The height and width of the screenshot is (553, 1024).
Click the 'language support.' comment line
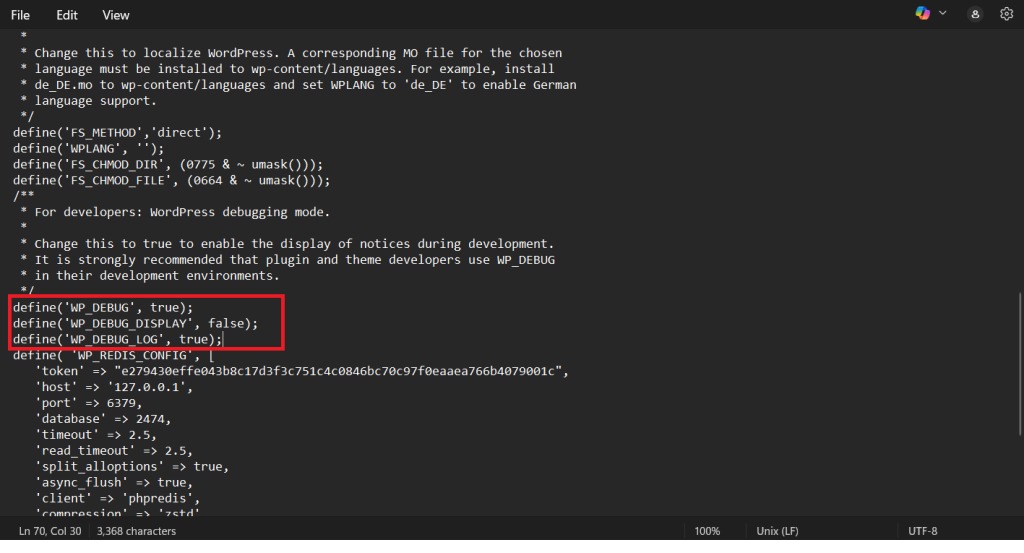coord(88,101)
